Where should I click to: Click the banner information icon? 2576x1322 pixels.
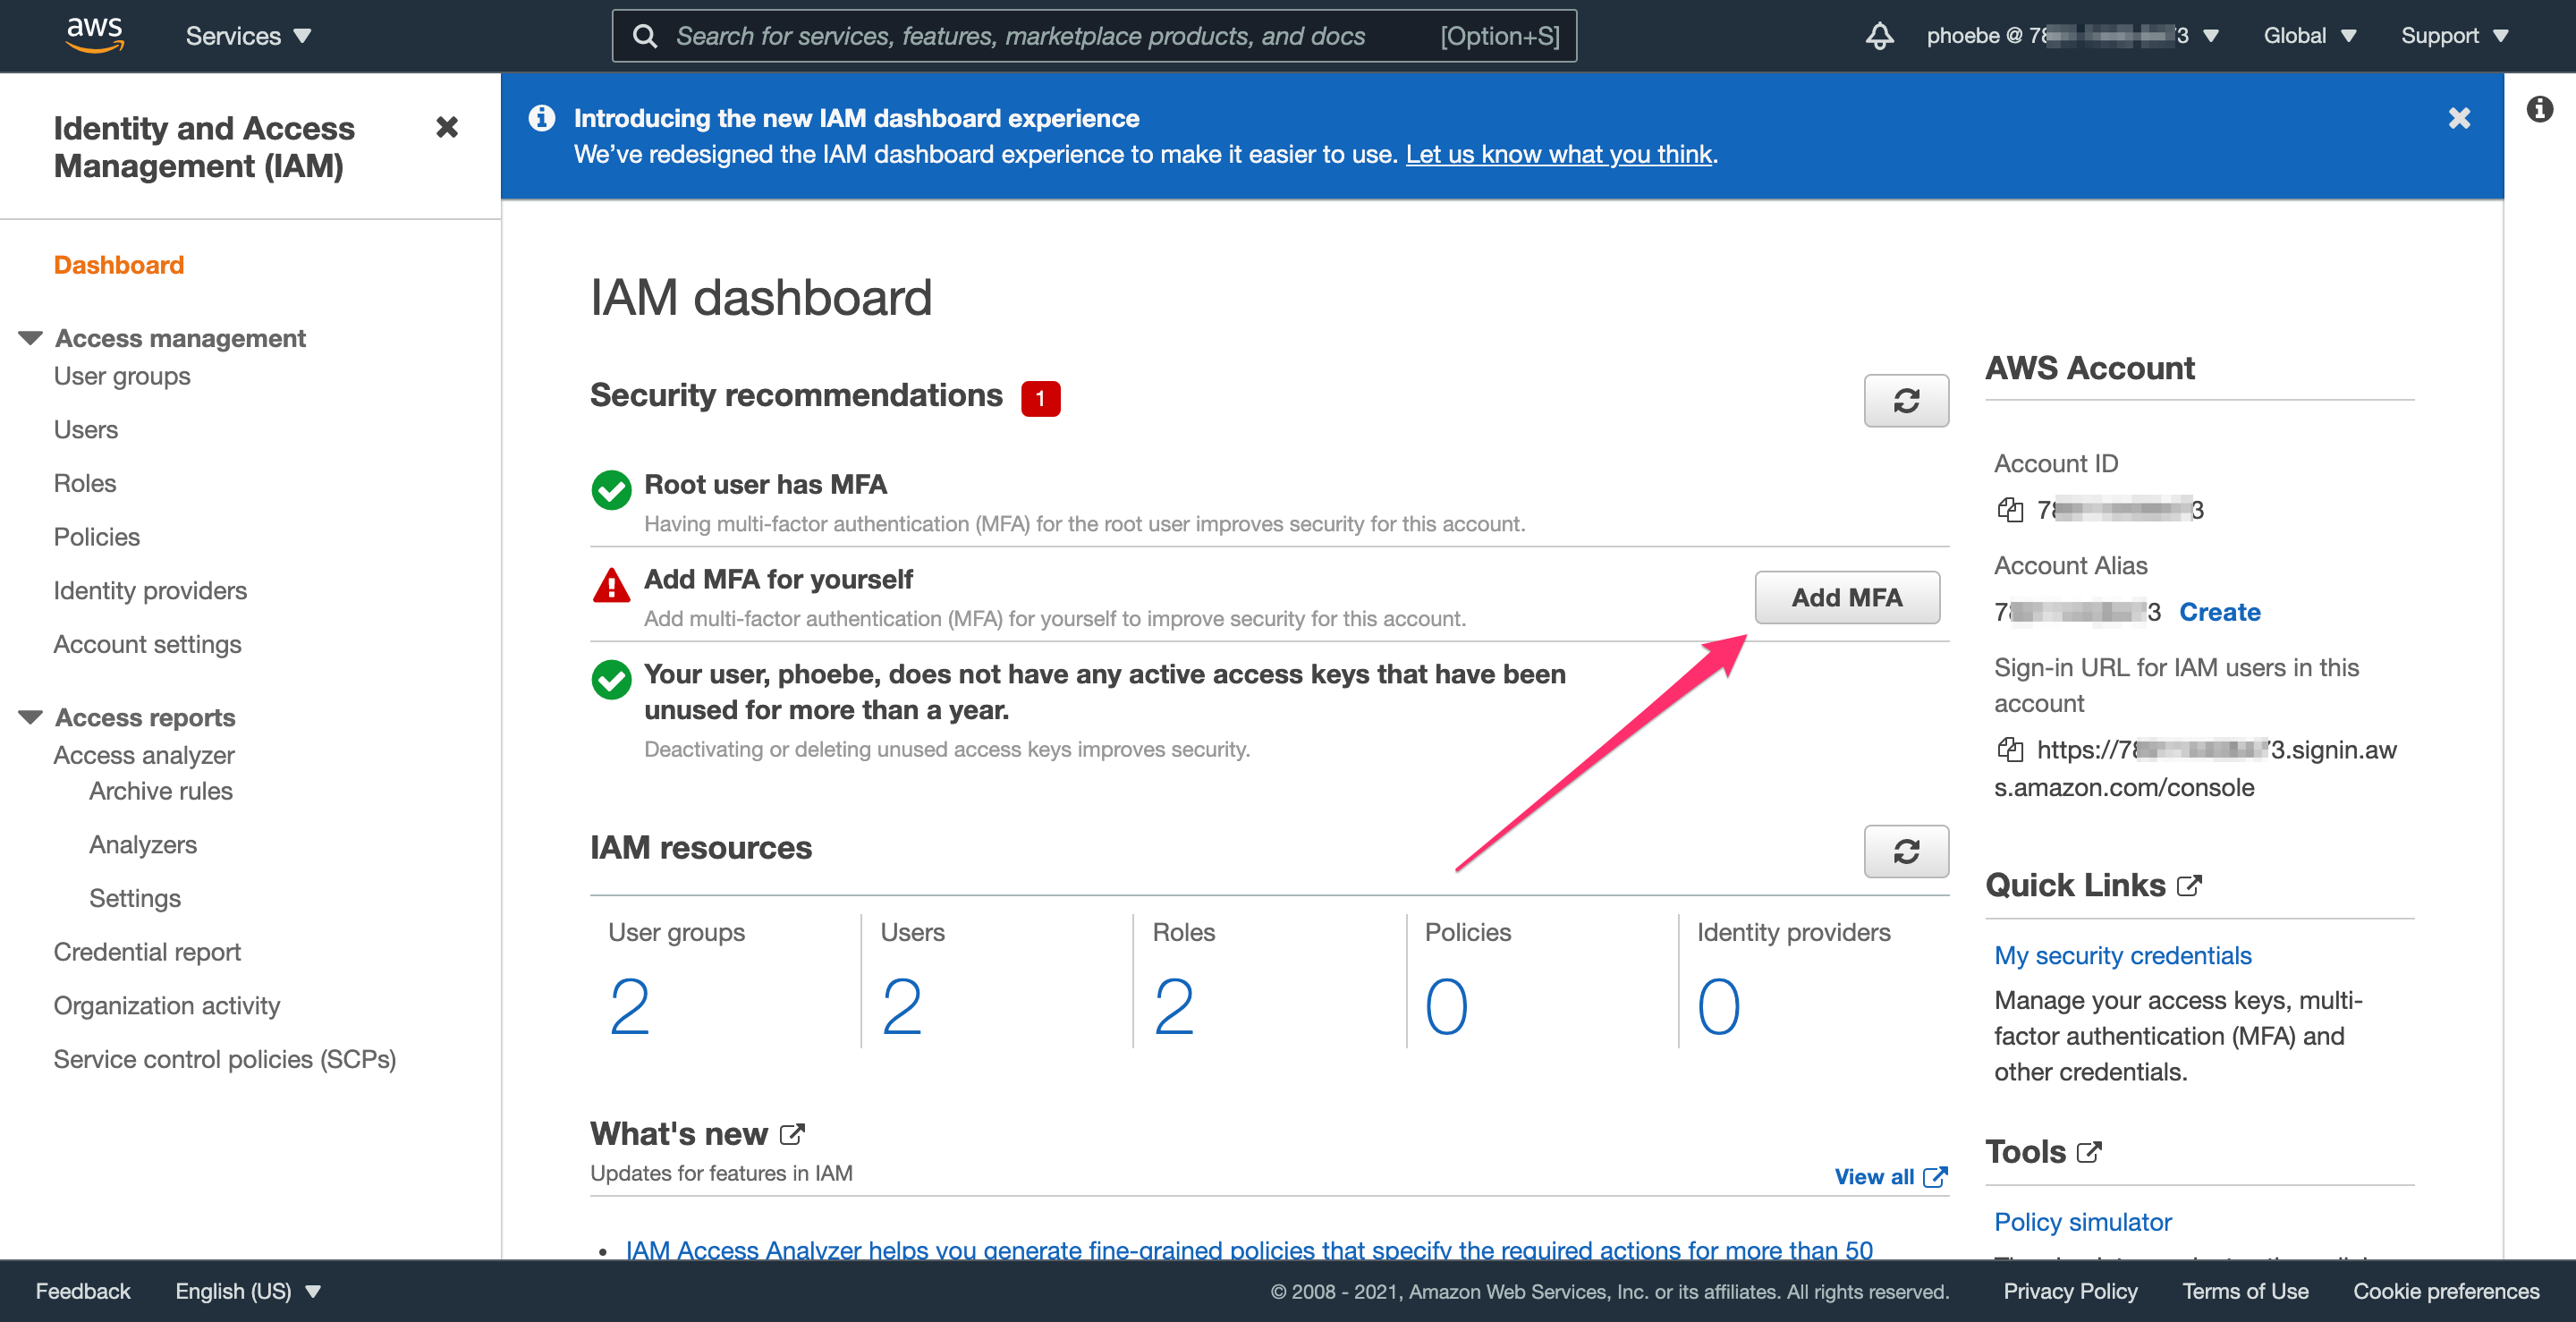pos(542,118)
